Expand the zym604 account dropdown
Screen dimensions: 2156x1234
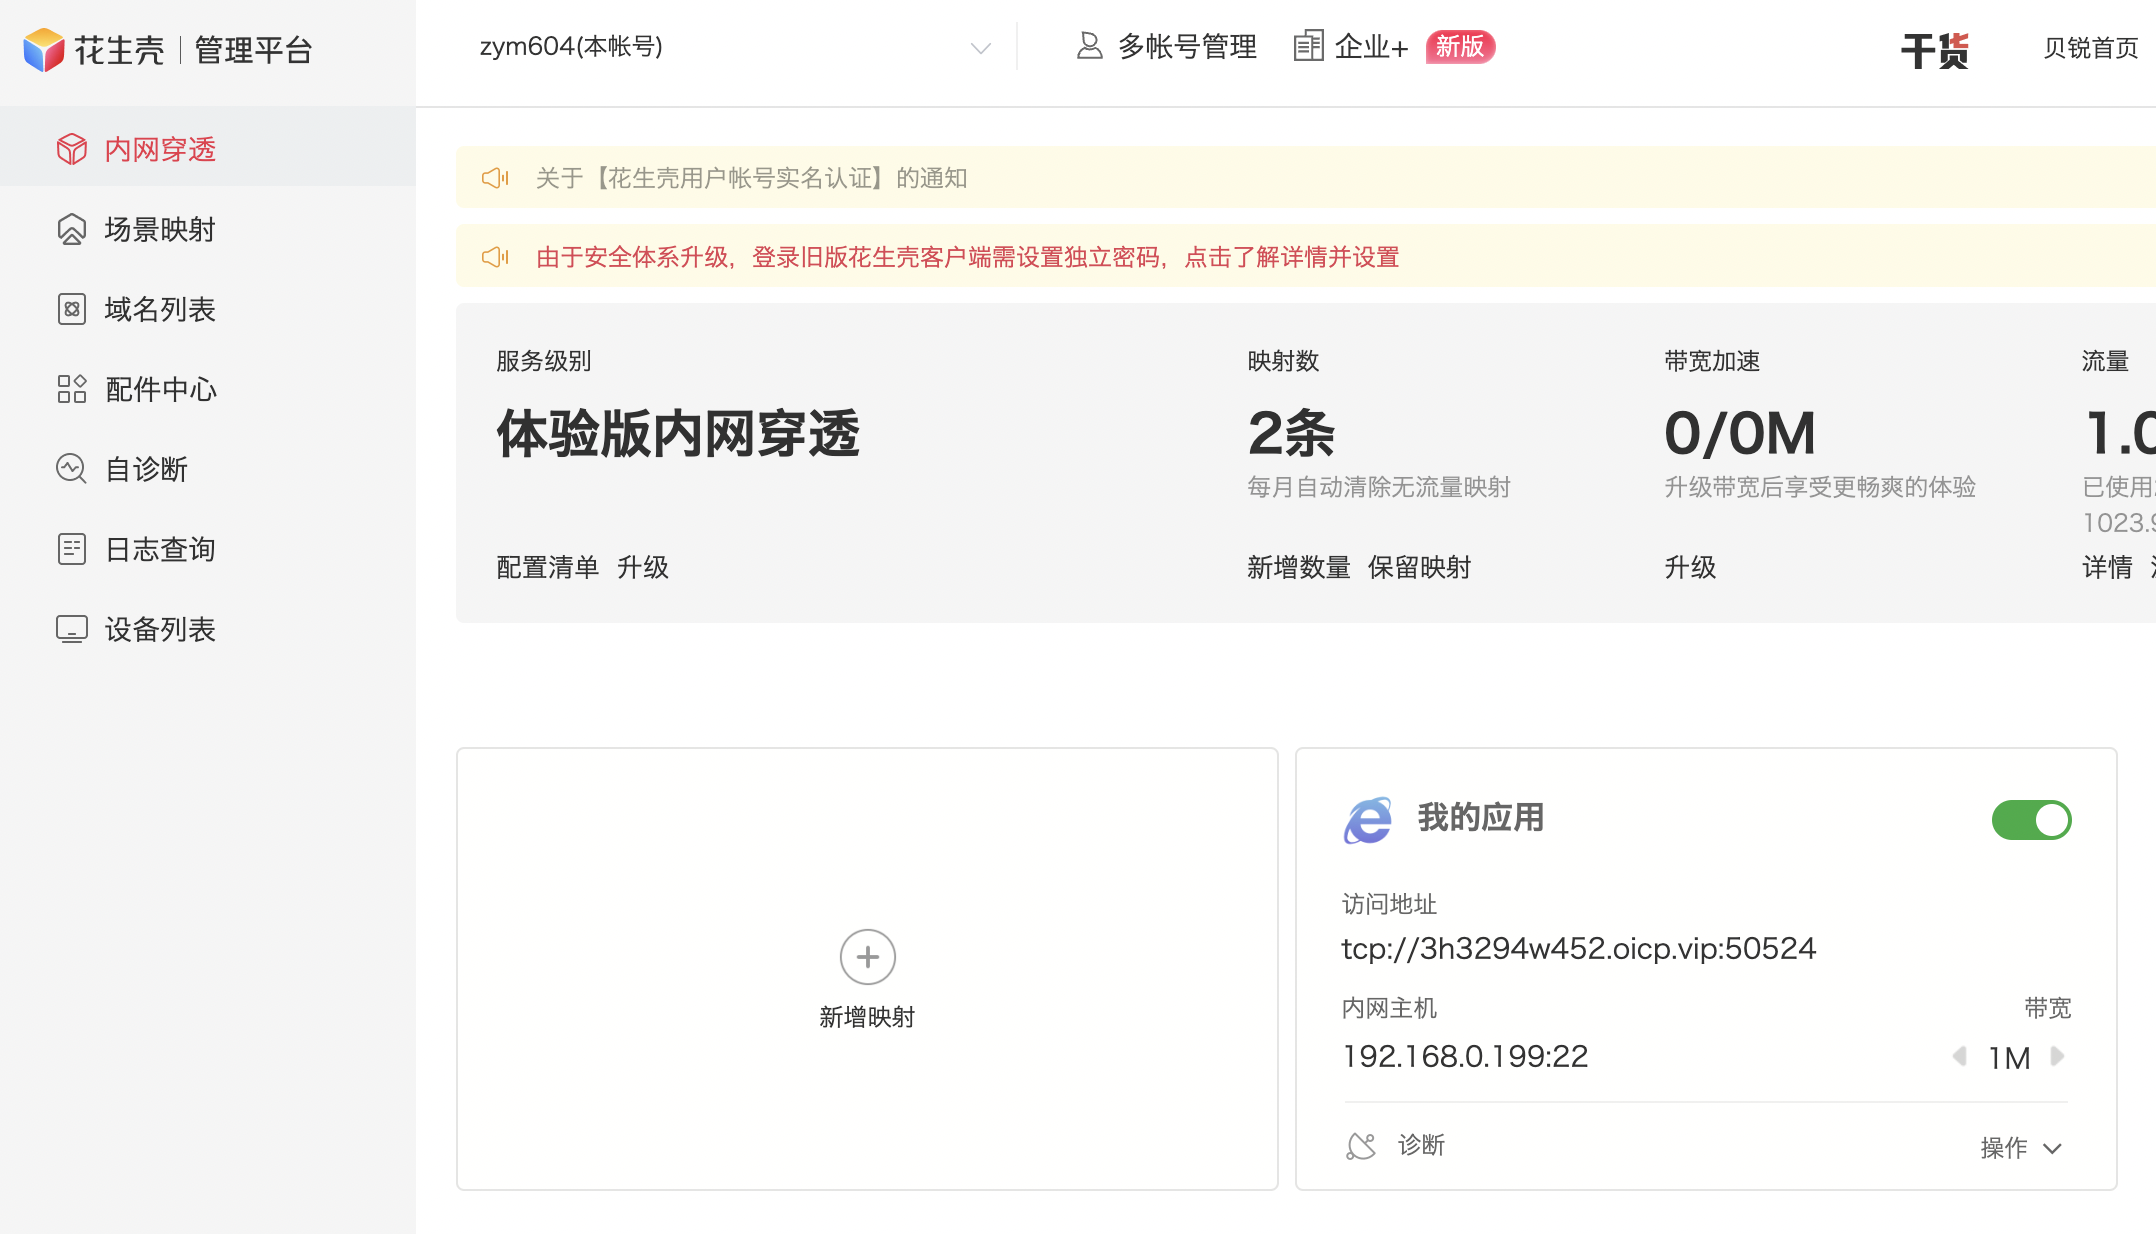[980, 48]
